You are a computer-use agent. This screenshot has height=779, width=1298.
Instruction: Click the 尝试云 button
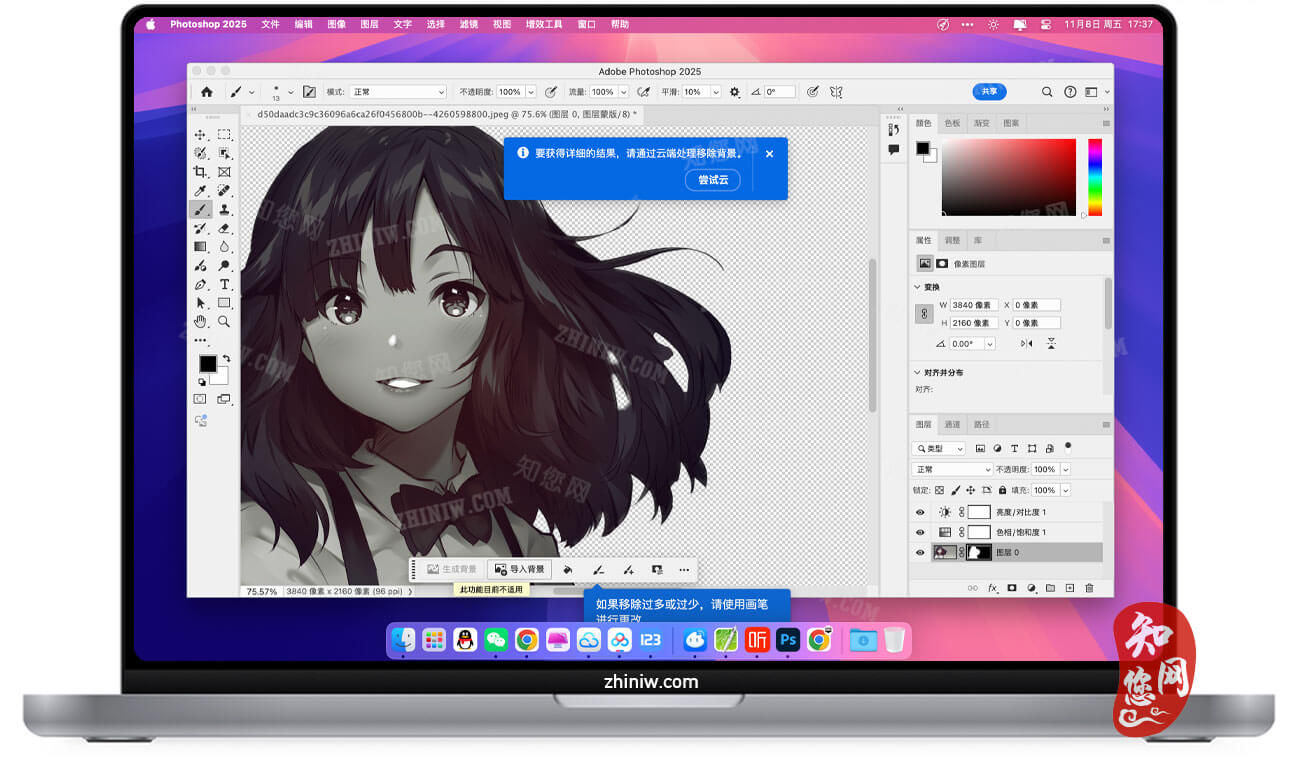(x=713, y=180)
